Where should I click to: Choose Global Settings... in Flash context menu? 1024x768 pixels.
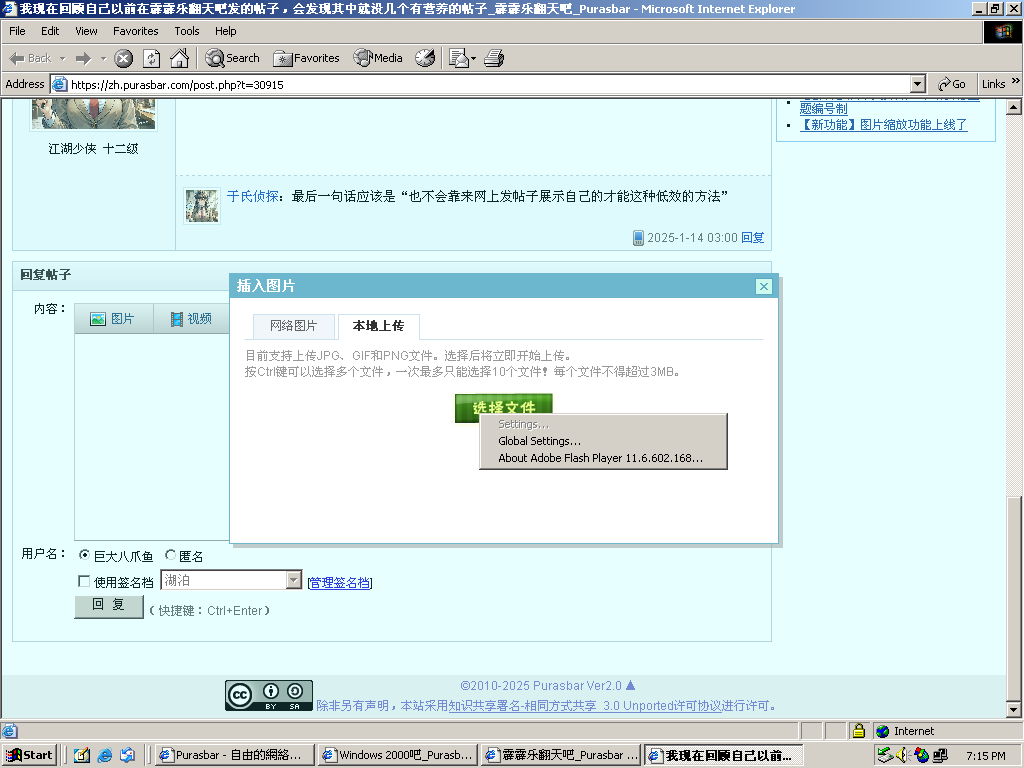coord(539,441)
